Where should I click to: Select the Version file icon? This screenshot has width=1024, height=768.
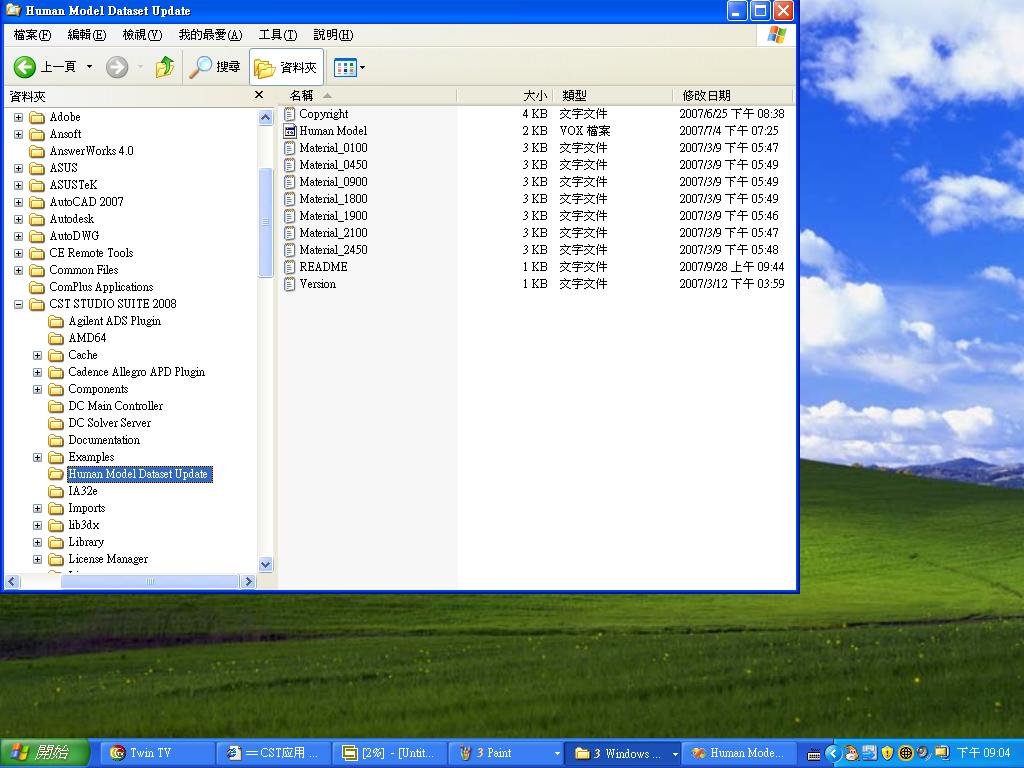point(290,283)
